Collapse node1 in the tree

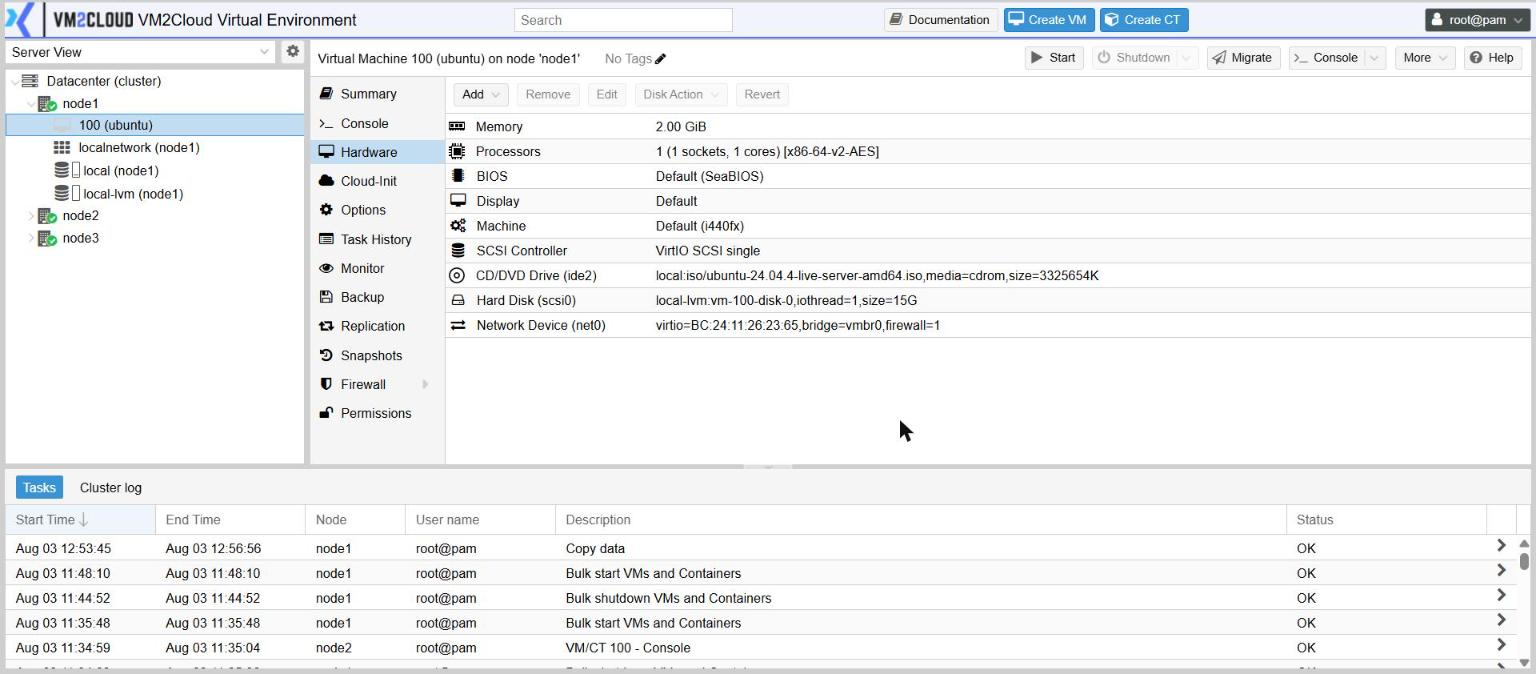[x=31, y=104]
